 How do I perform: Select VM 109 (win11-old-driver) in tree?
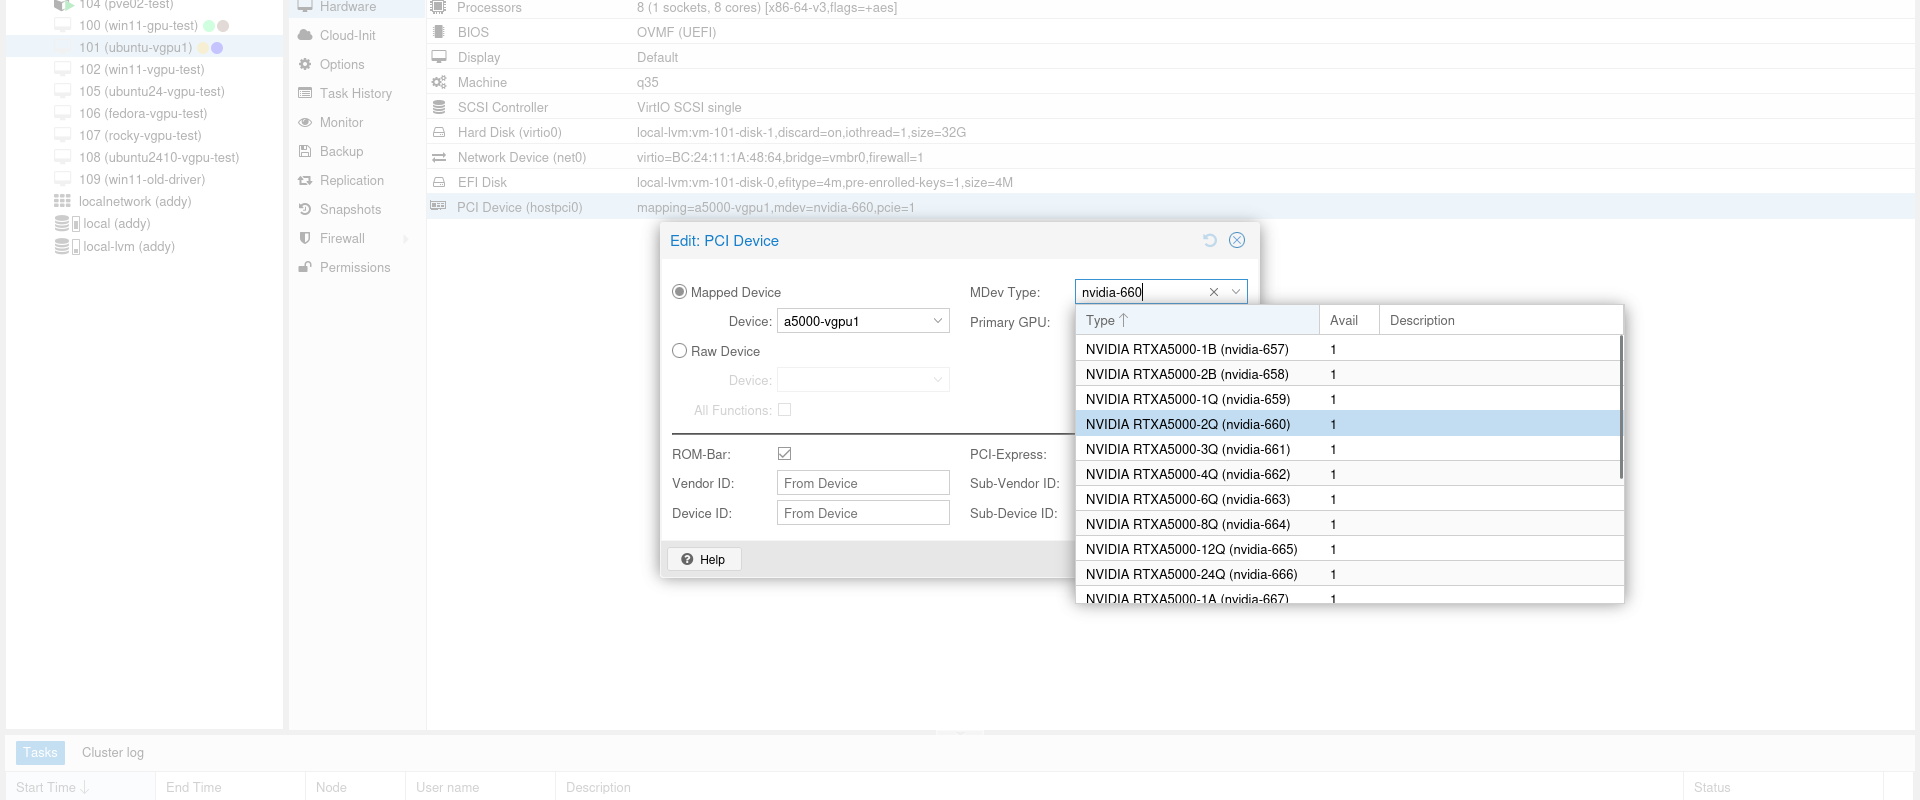(144, 179)
